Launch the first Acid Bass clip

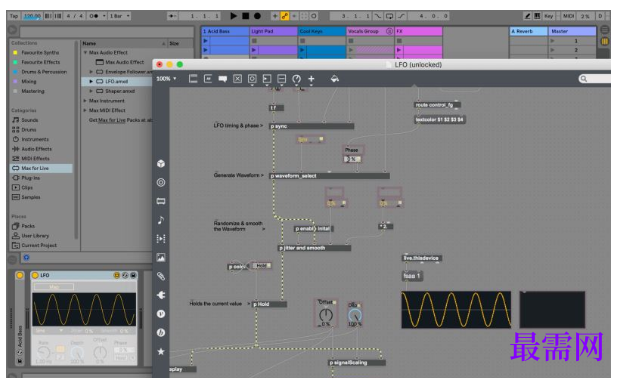click(205, 40)
